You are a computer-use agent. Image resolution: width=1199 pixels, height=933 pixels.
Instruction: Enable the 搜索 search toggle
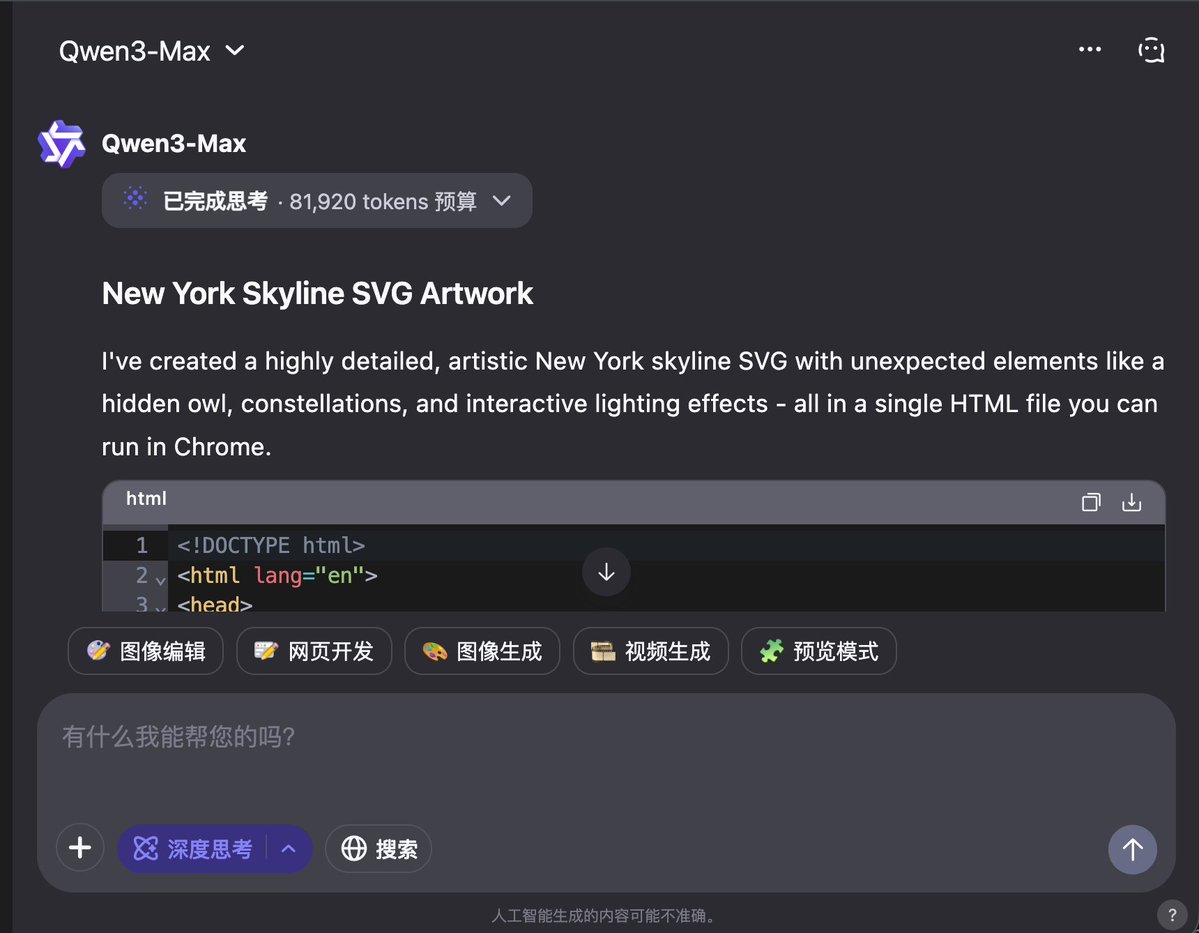tap(378, 848)
